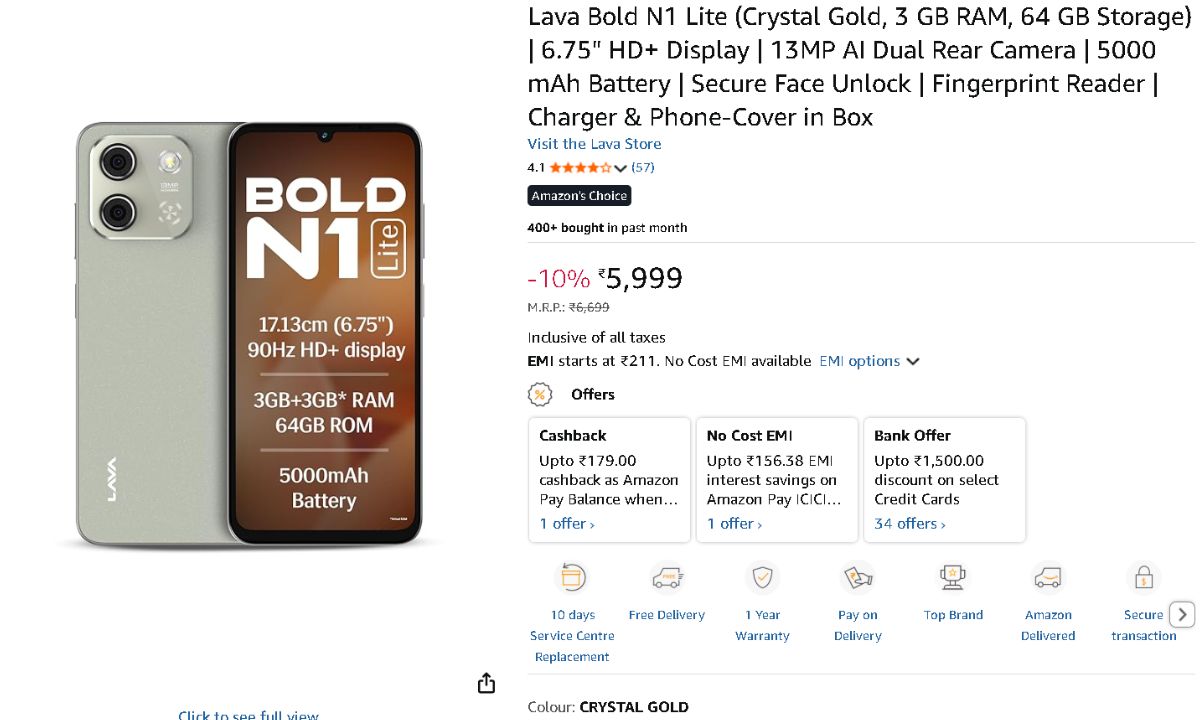Visit the Lava Store
1200x720 pixels.
(594, 143)
